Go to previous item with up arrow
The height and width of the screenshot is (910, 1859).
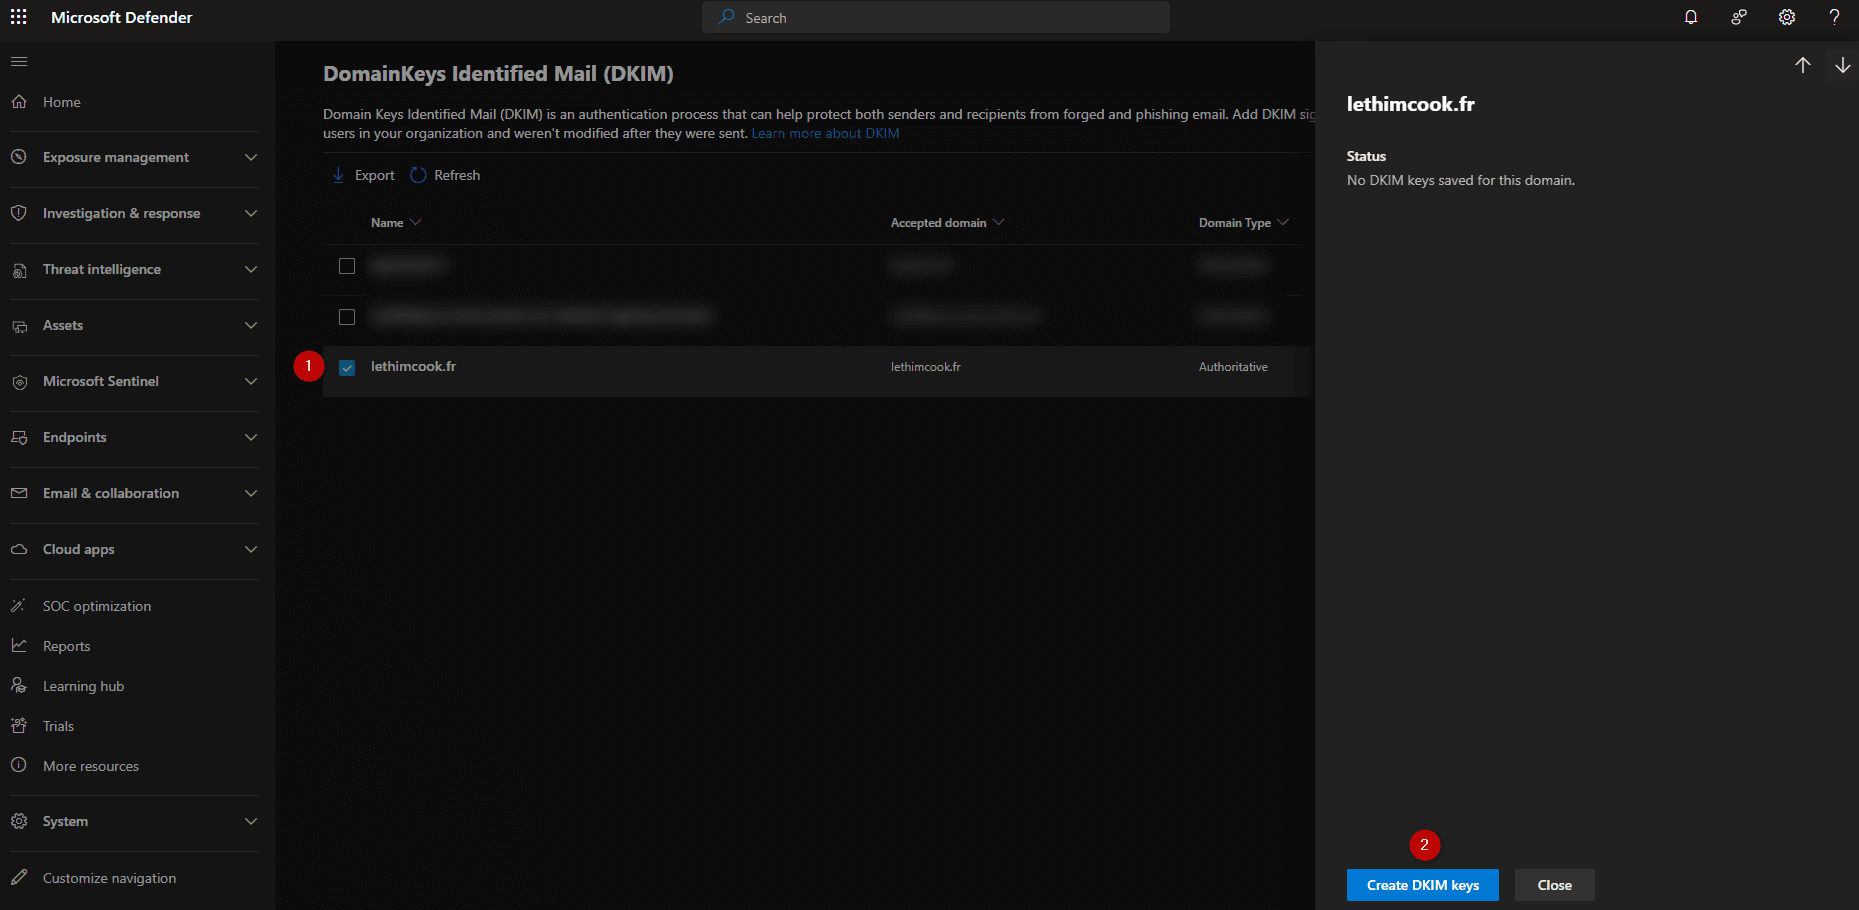pyautogui.click(x=1803, y=65)
